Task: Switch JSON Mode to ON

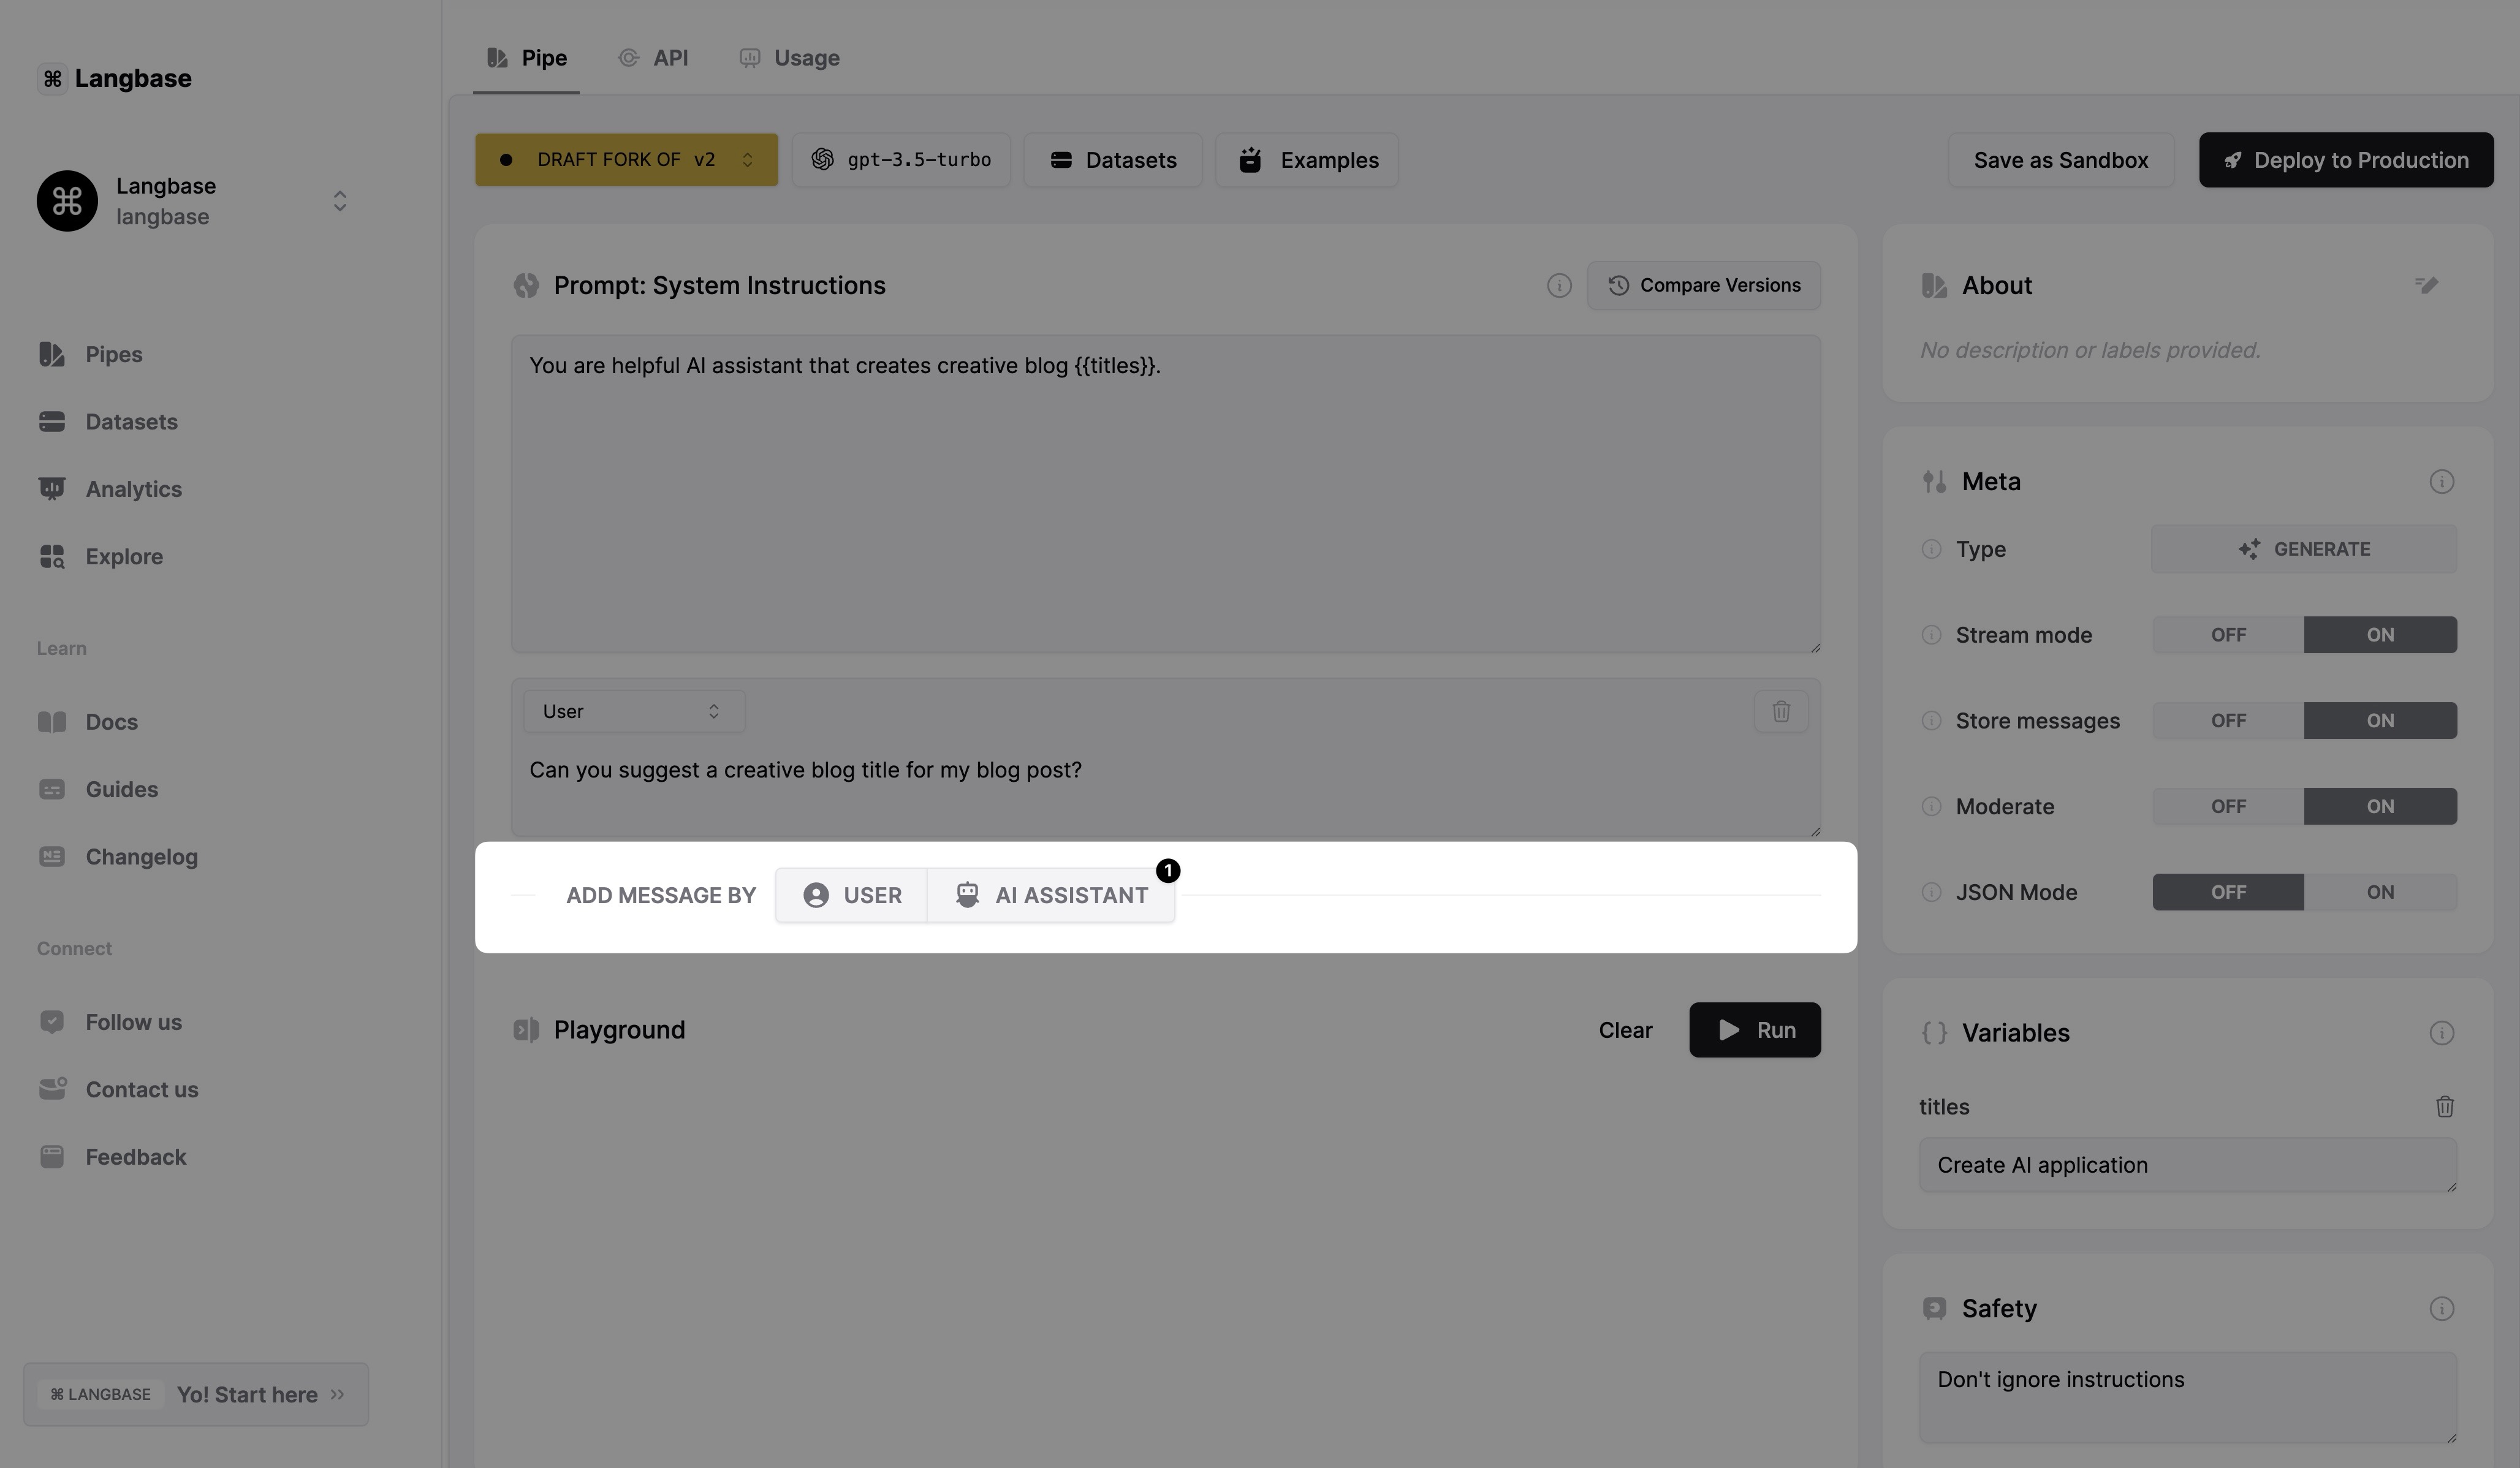Action: pyautogui.click(x=2379, y=892)
